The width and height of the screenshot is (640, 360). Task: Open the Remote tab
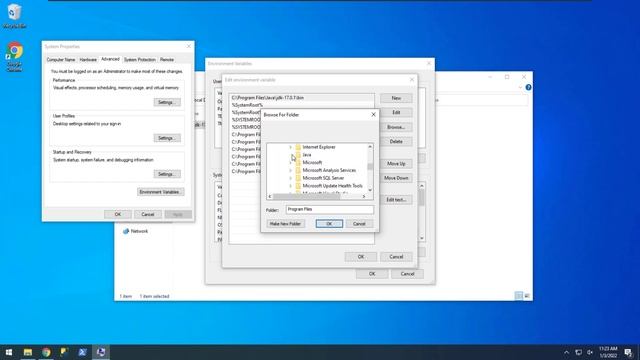click(x=167, y=60)
